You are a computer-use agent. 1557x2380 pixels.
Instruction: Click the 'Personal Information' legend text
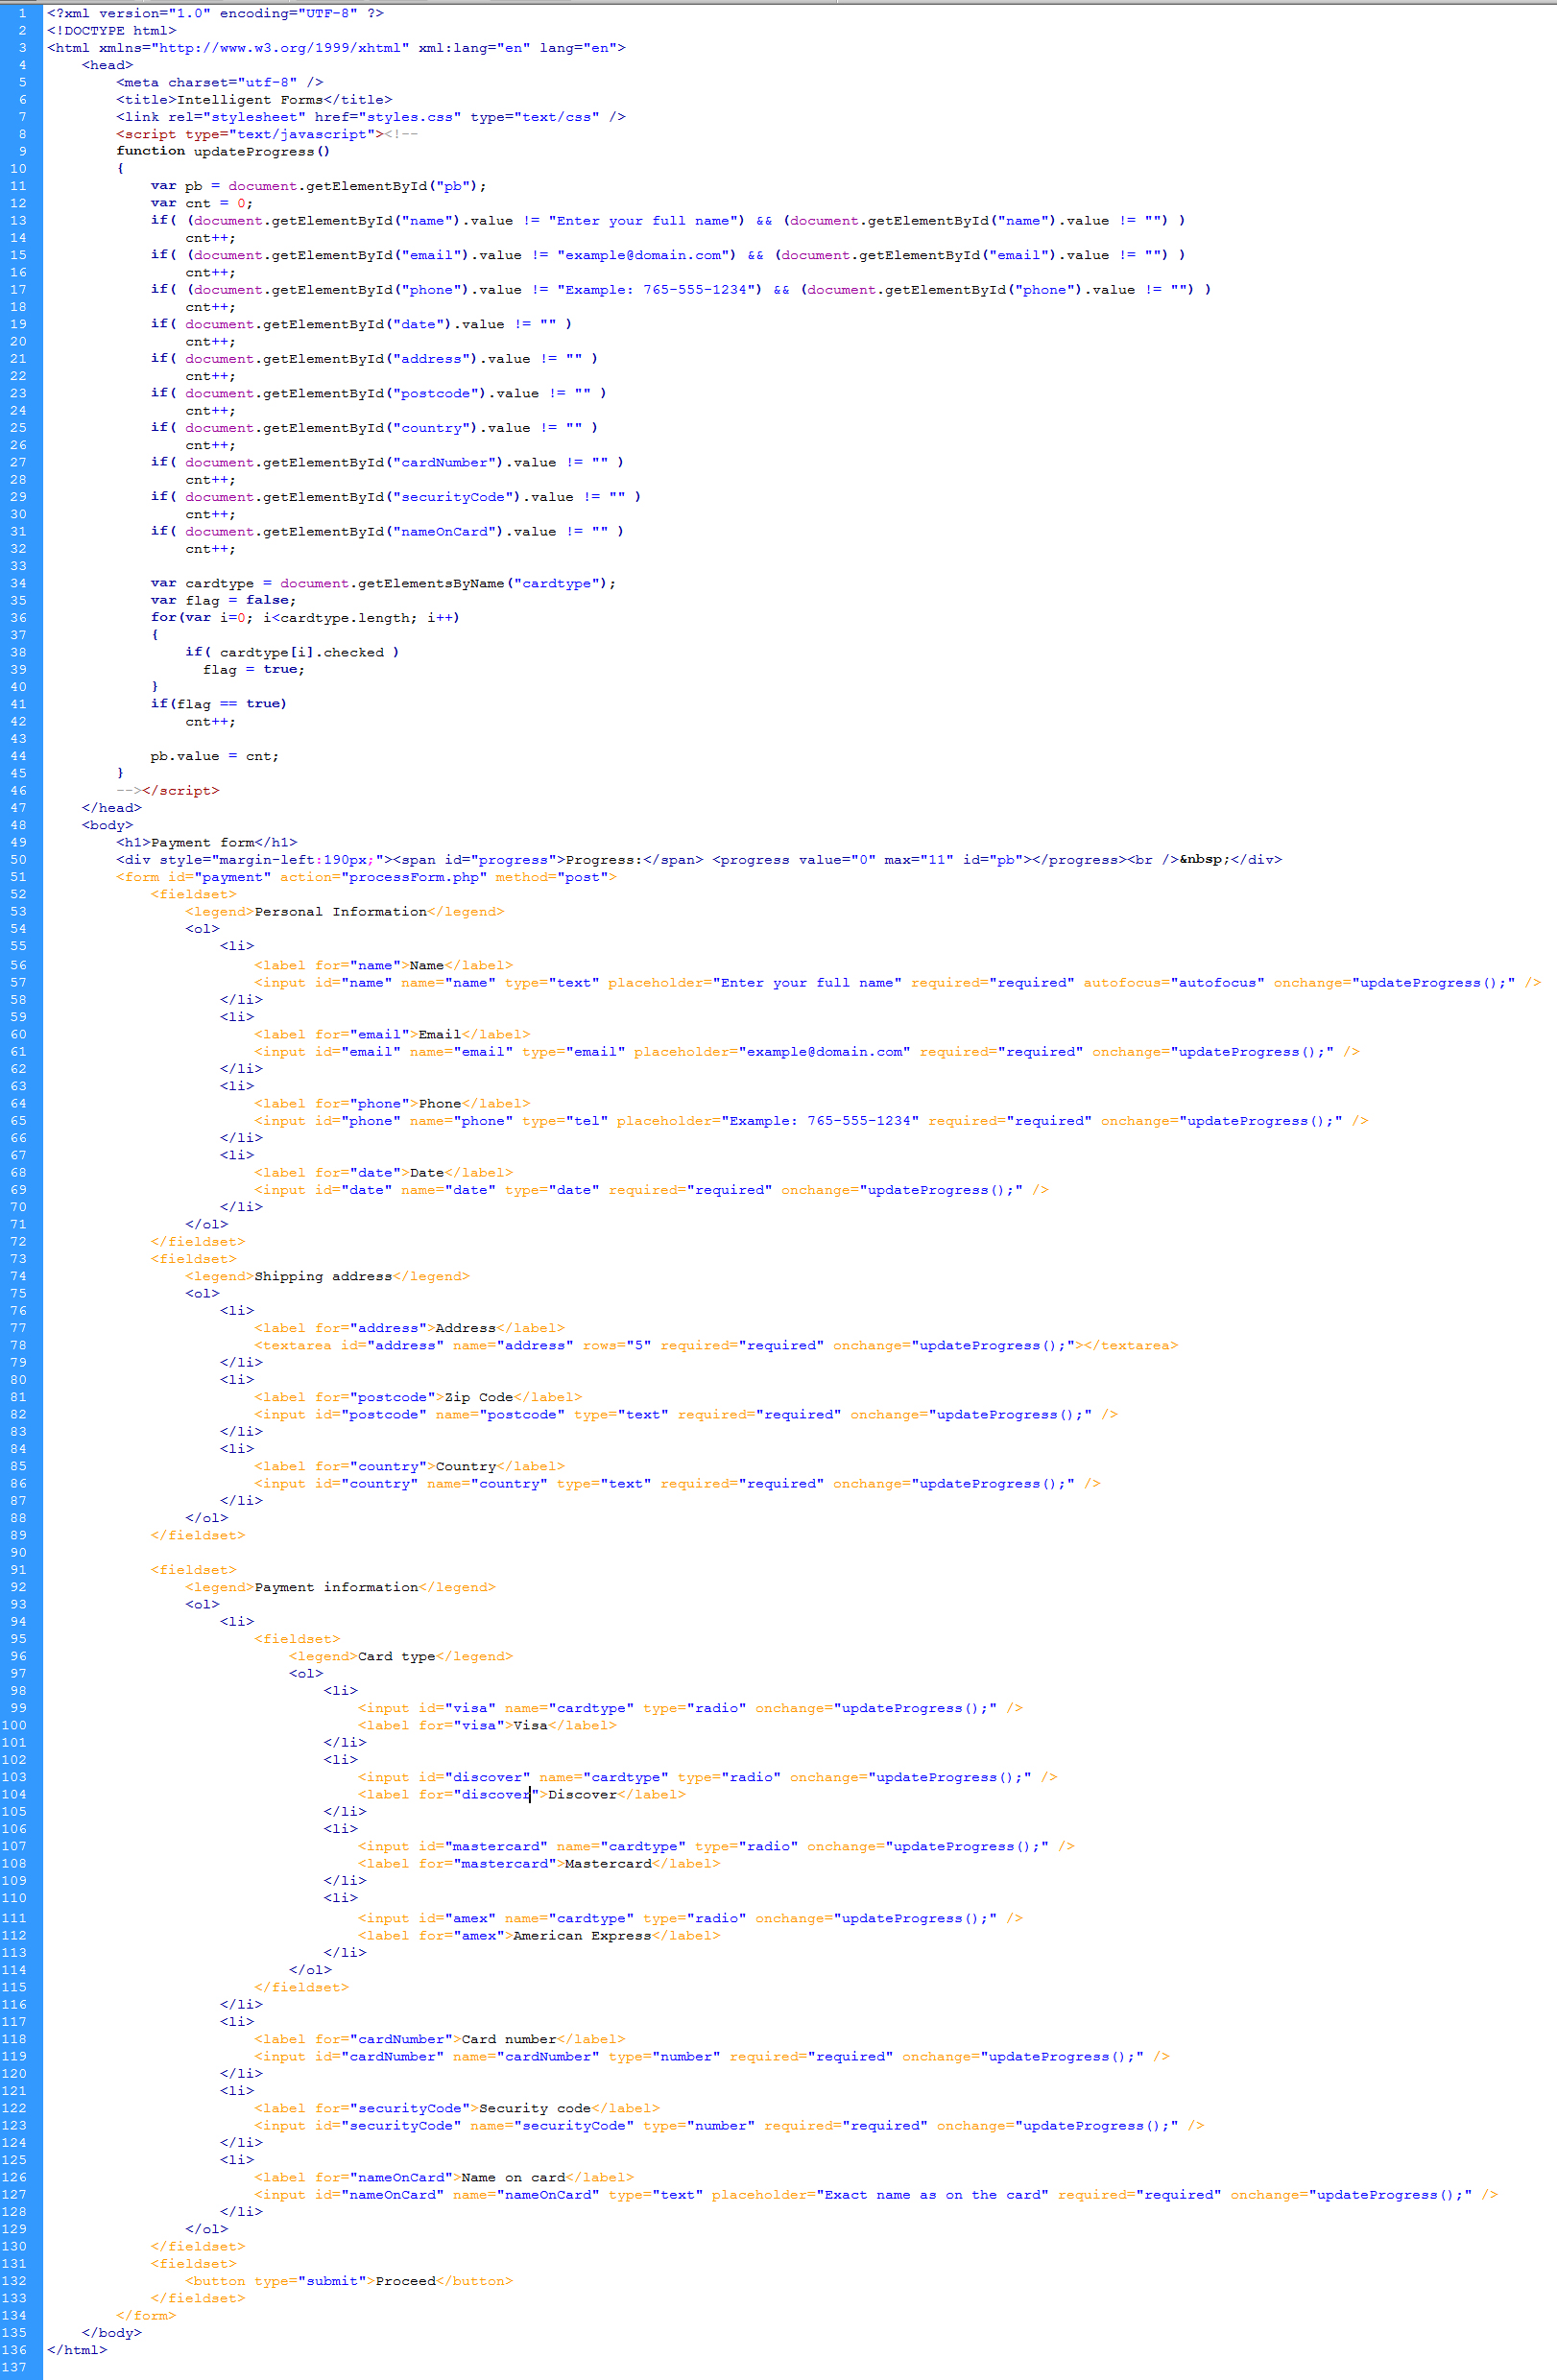coord(340,912)
